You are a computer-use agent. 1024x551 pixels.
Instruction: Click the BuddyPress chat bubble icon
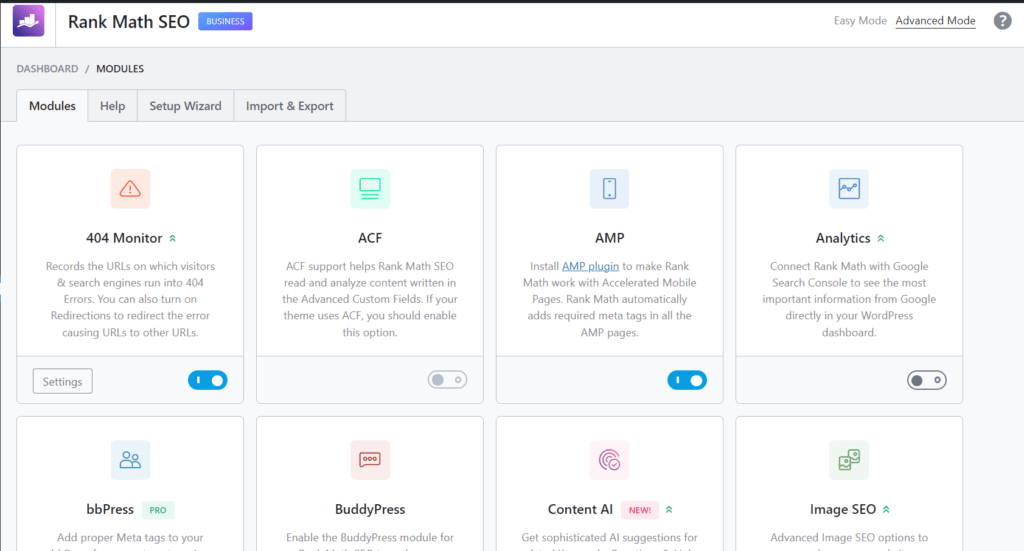(x=370, y=460)
